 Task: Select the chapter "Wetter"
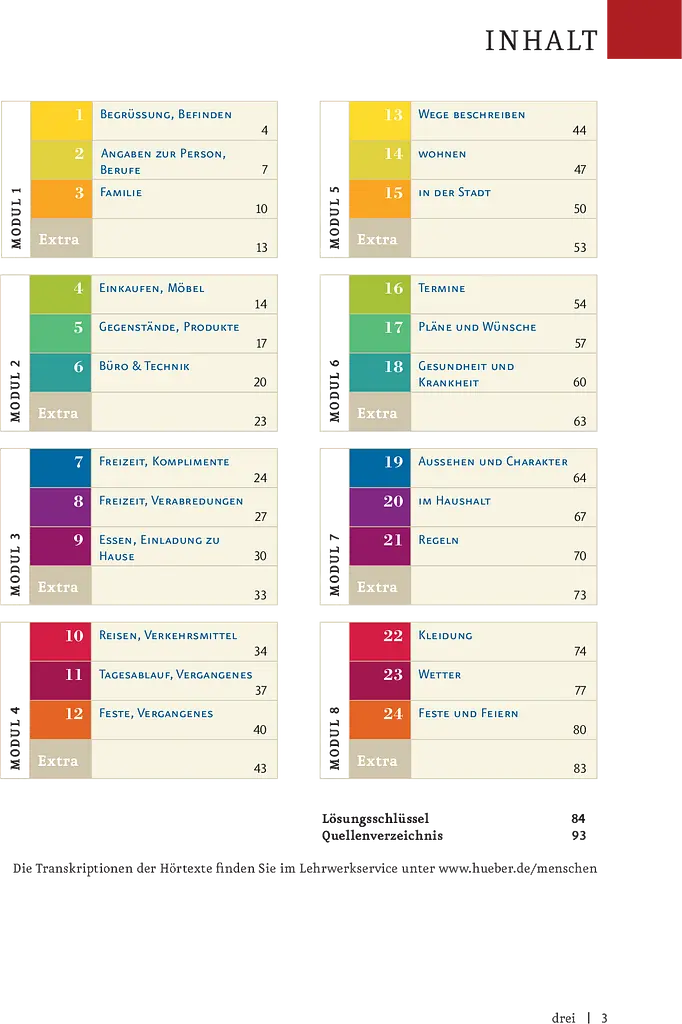[x=440, y=674]
